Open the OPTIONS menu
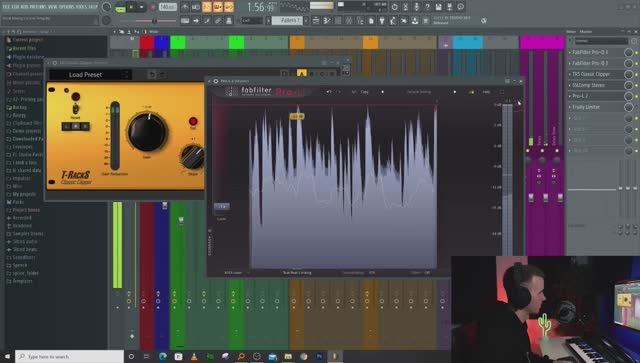The image size is (640, 363). (68, 7)
